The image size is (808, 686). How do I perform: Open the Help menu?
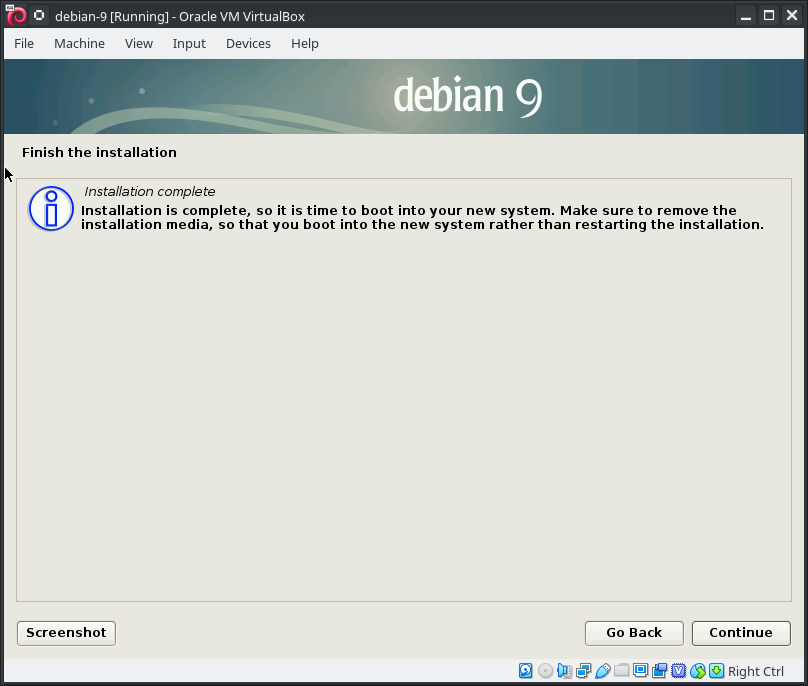304,43
